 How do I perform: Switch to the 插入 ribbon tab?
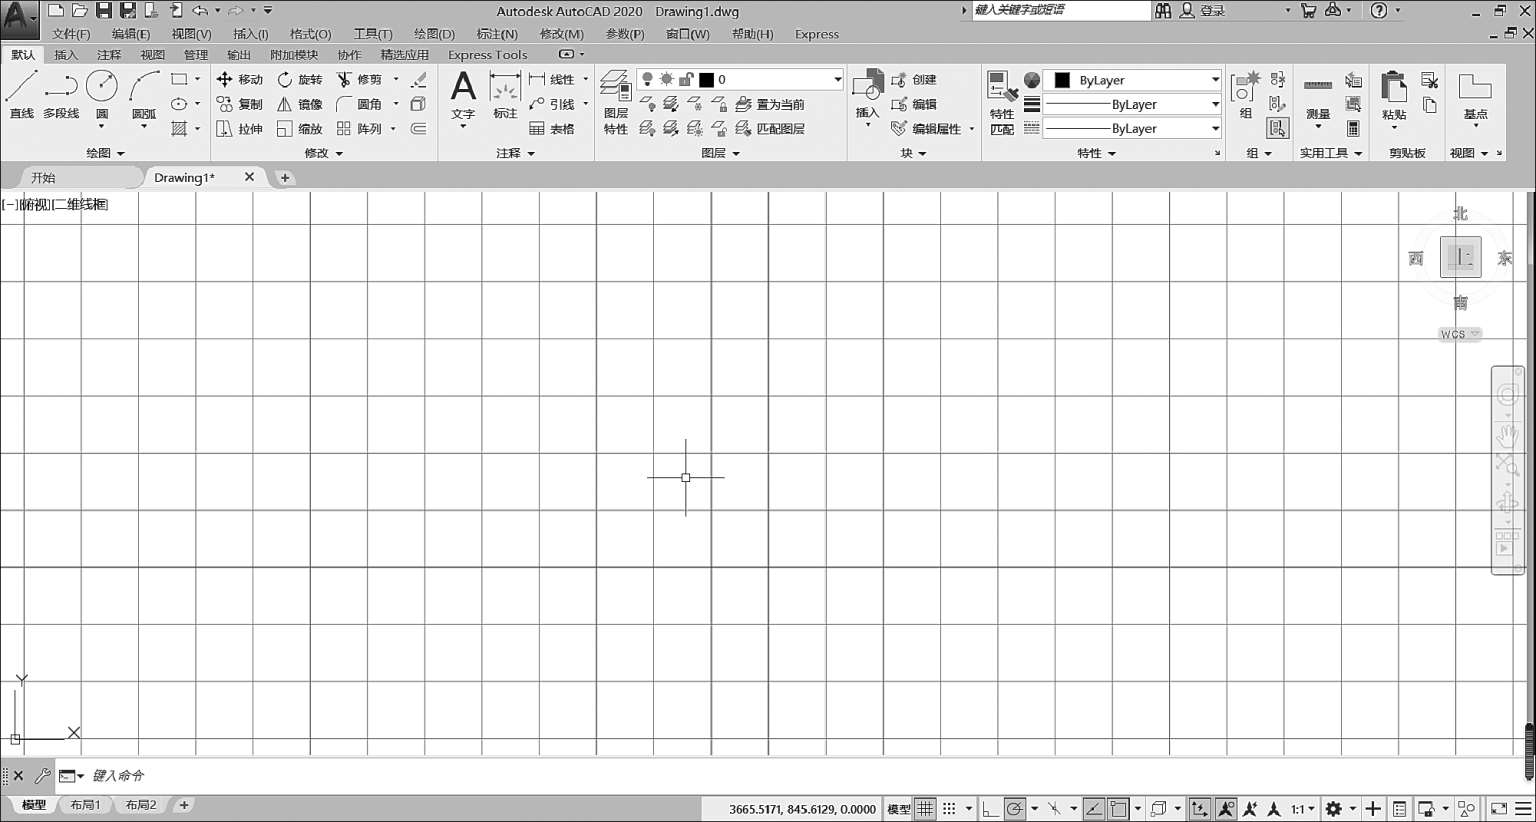click(66, 55)
